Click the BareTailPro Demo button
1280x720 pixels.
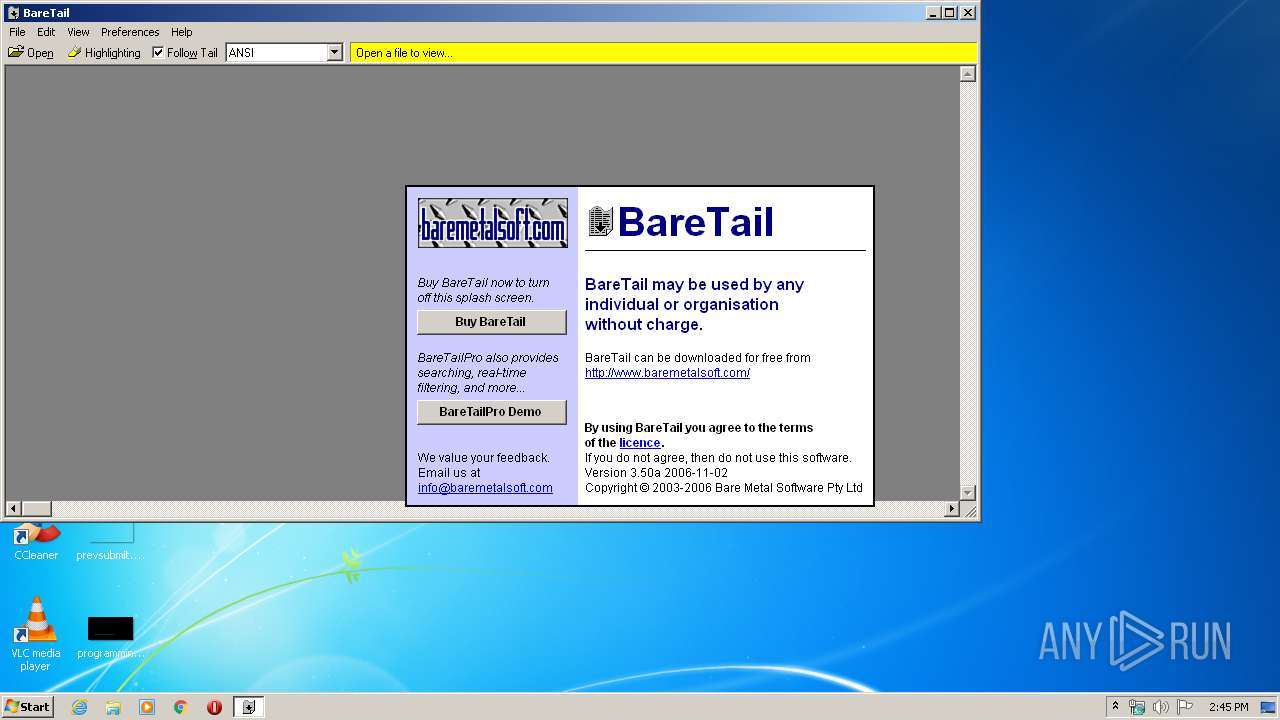(x=491, y=412)
